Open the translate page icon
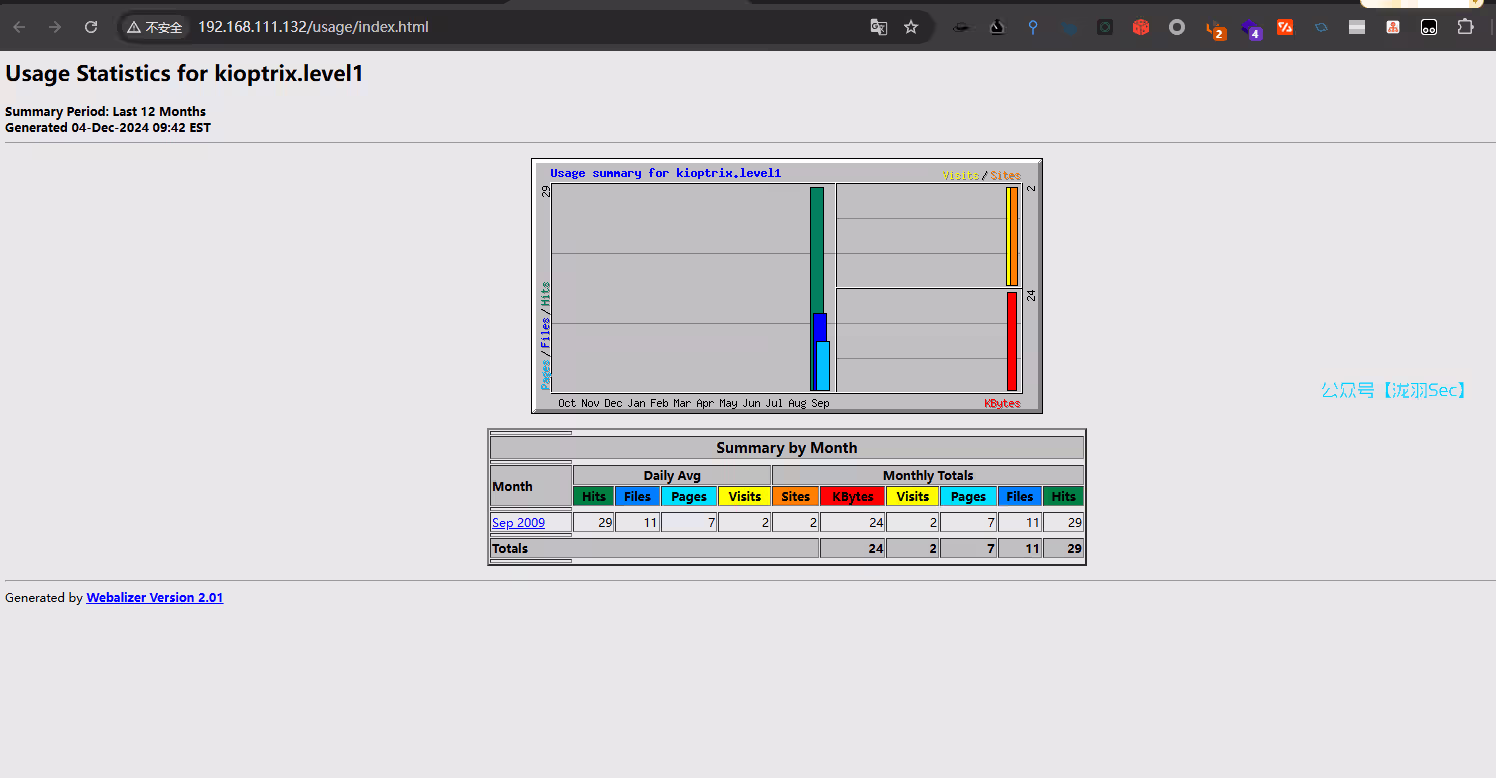This screenshot has height=778, width=1496. 878,27
